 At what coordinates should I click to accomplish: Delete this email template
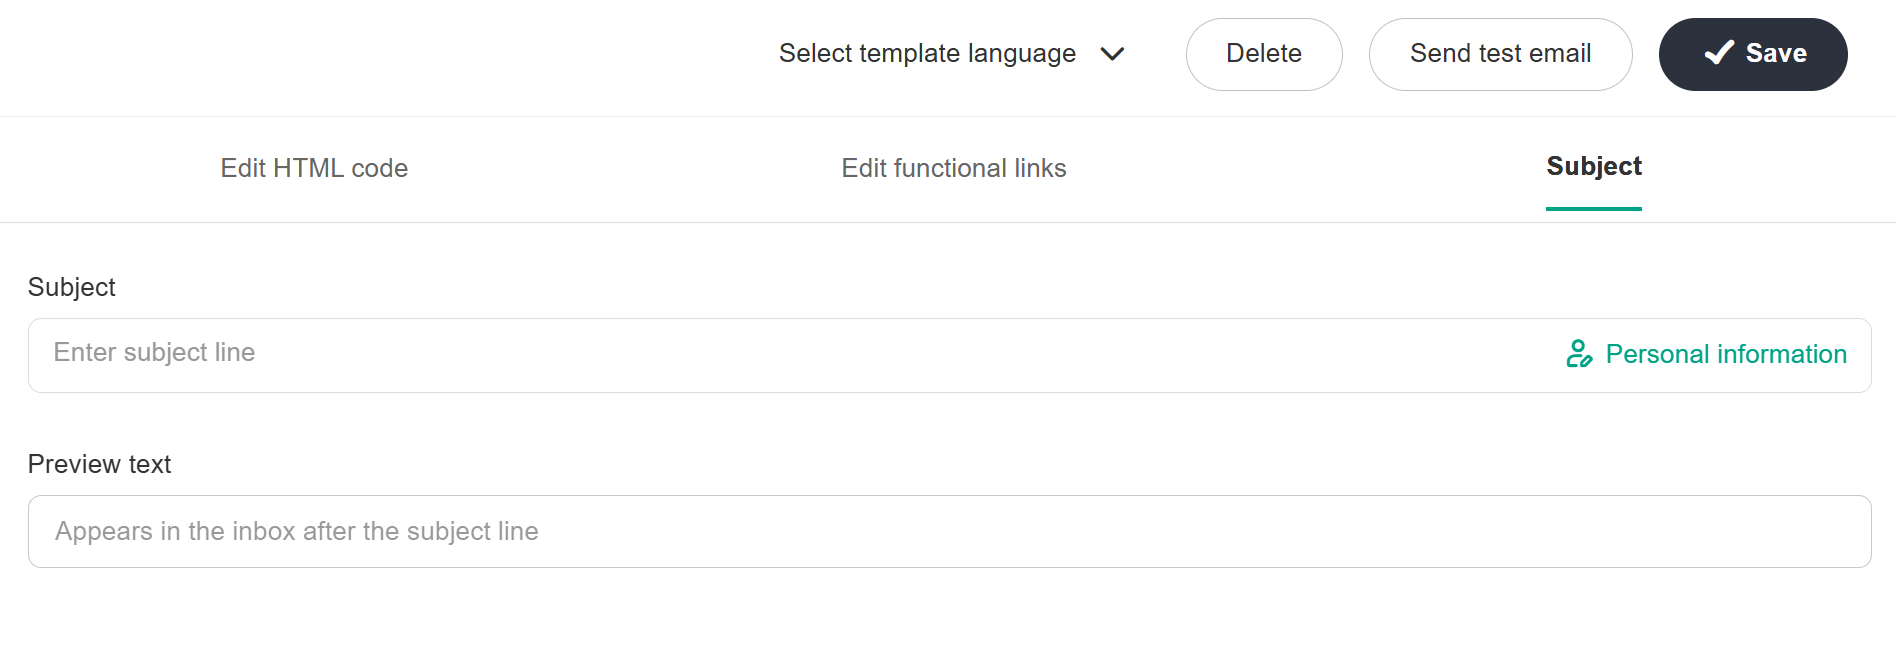[x=1263, y=54]
